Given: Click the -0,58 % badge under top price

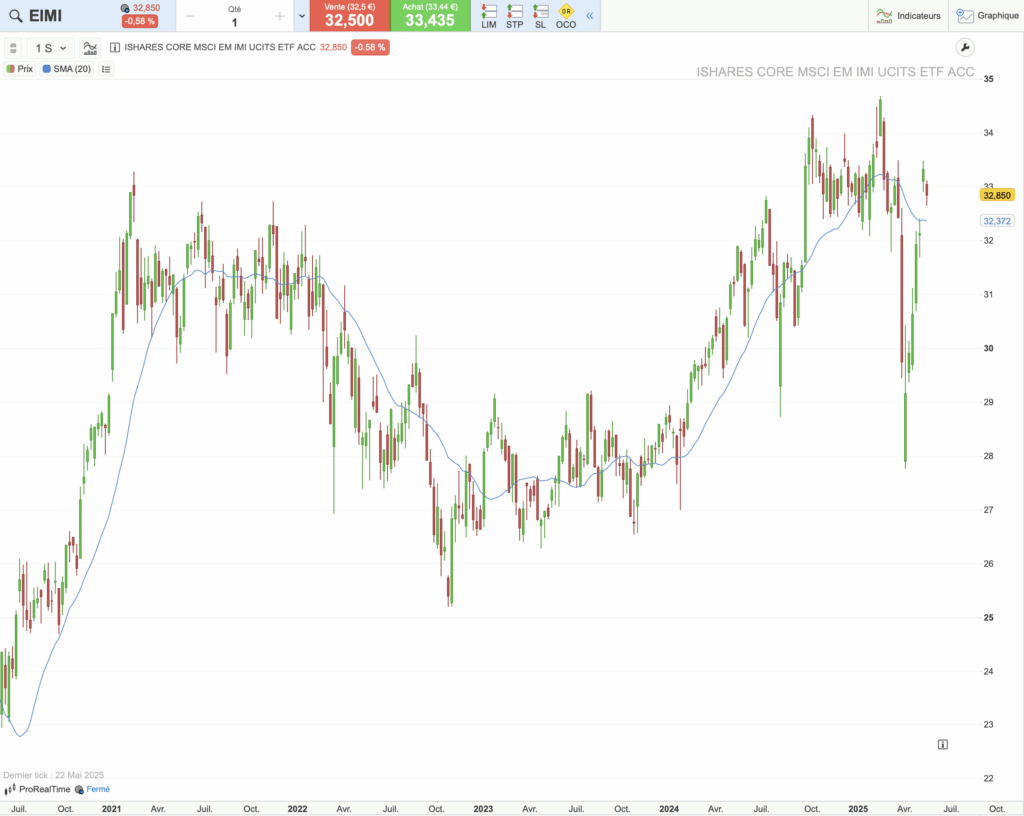Looking at the screenshot, I should tap(140, 21).
